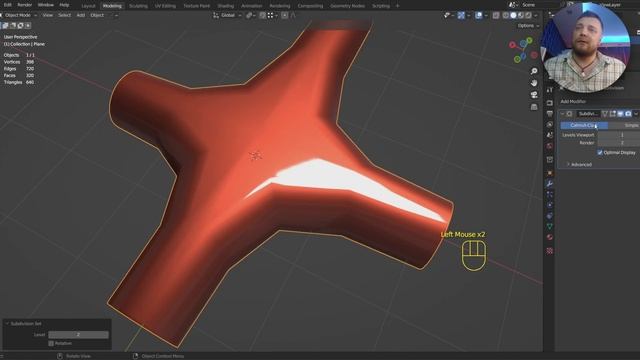640x360 pixels.
Task: Toggle viewport overlays display
Action: point(479,15)
